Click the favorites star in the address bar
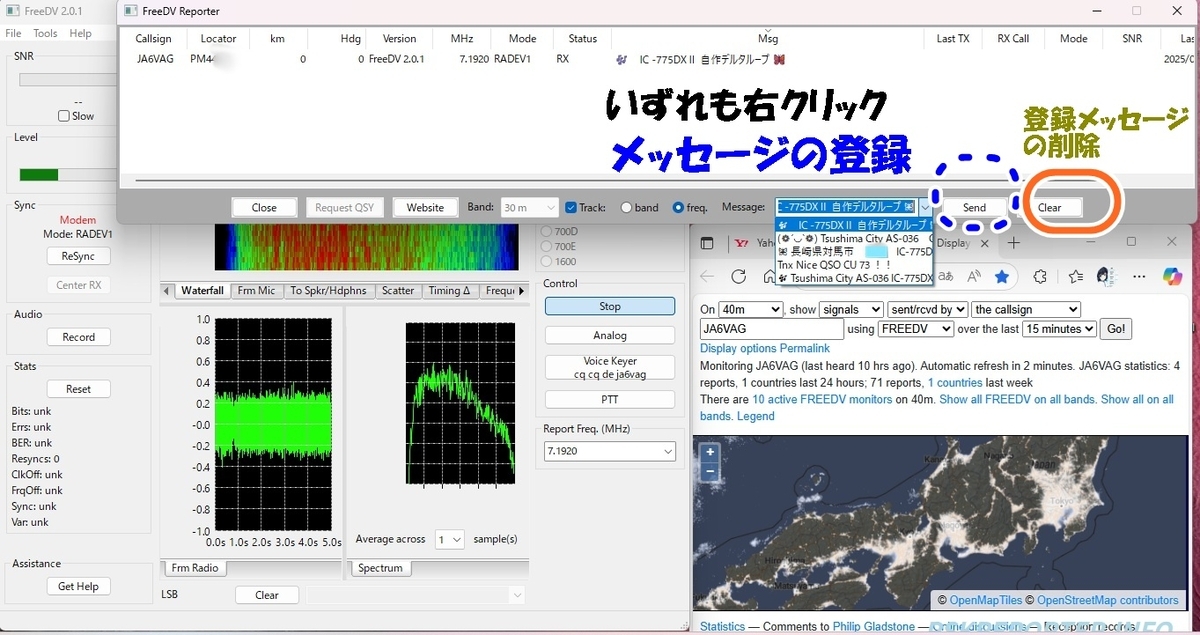Viewport: 1200px width, 635px height. point(1002,275)
